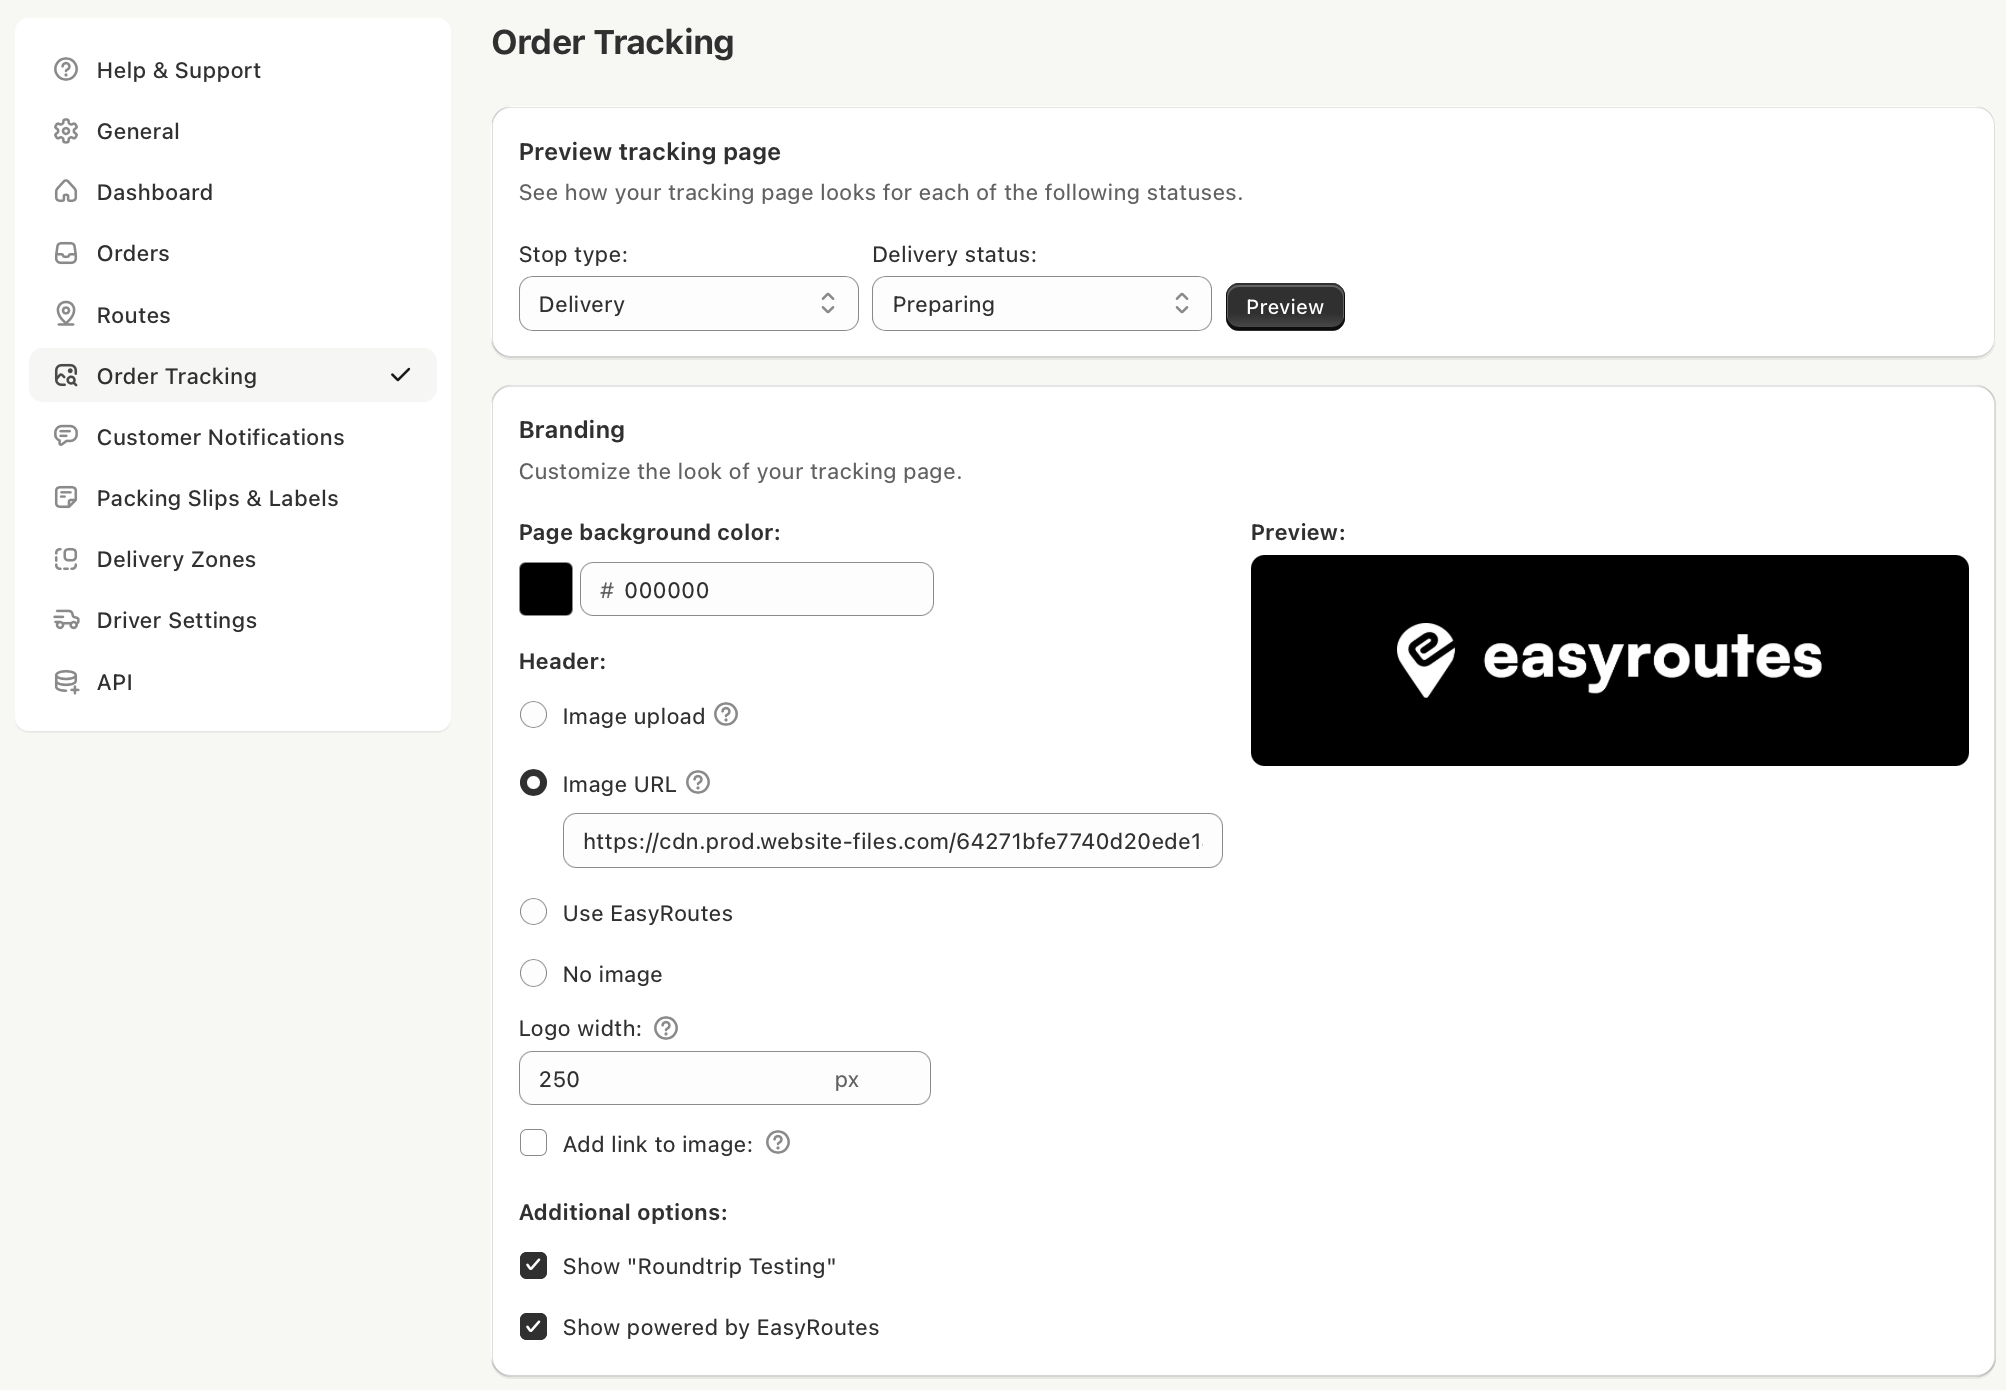The width and height of the screenshot is (2006, 1390).
Task: Click help icon next to Image upload
Action: click(x=727, y=715)
